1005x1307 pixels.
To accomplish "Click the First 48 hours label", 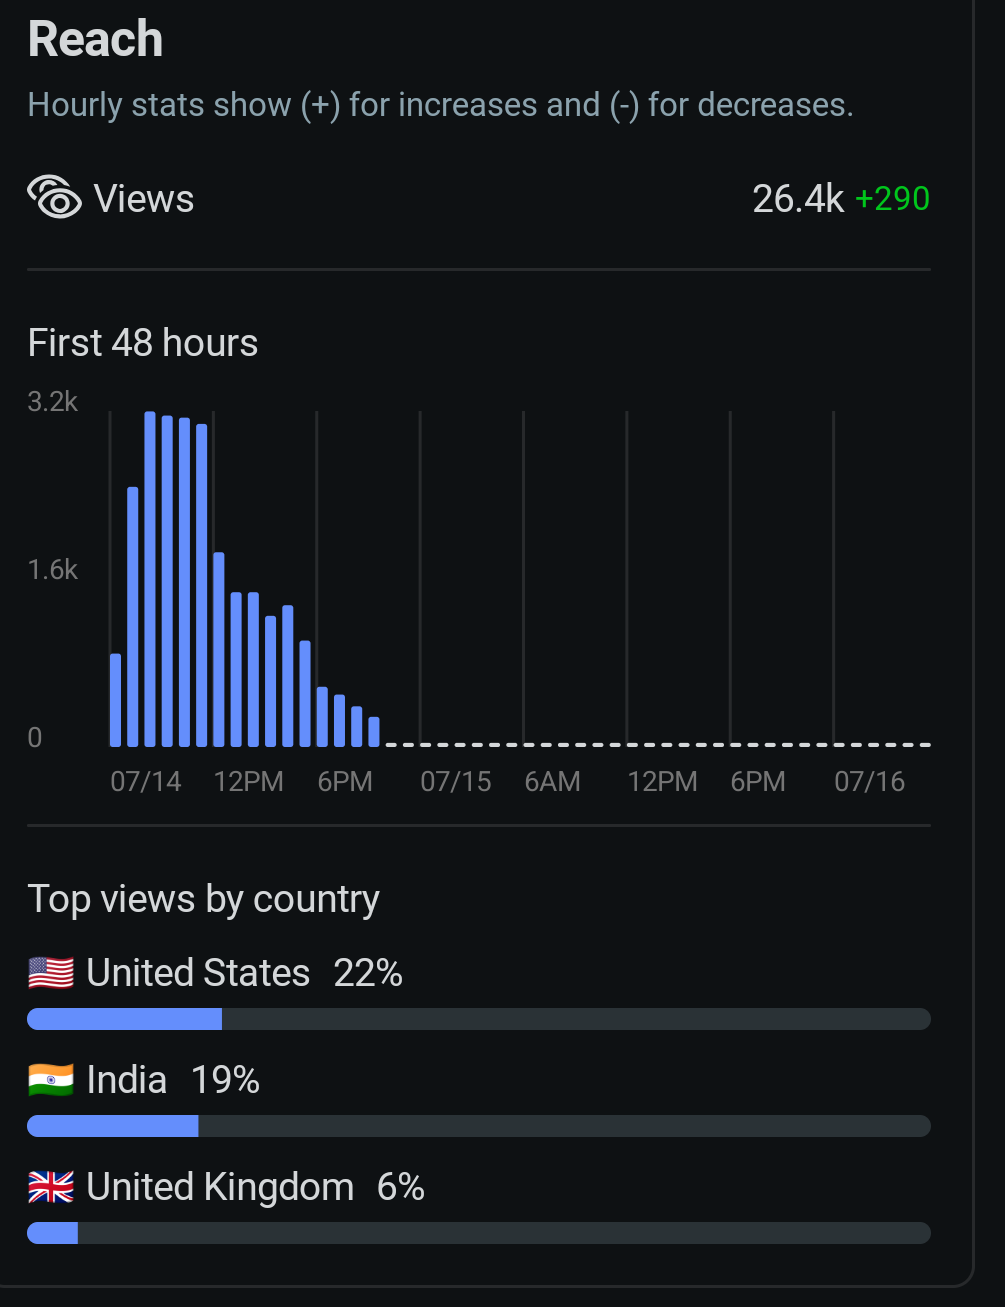I will 143,343.
